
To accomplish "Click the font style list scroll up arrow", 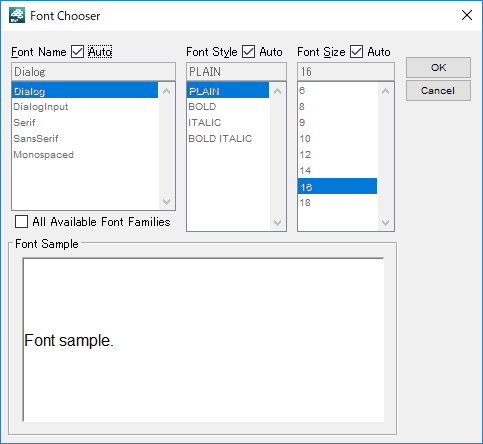I will pos(277,91).
